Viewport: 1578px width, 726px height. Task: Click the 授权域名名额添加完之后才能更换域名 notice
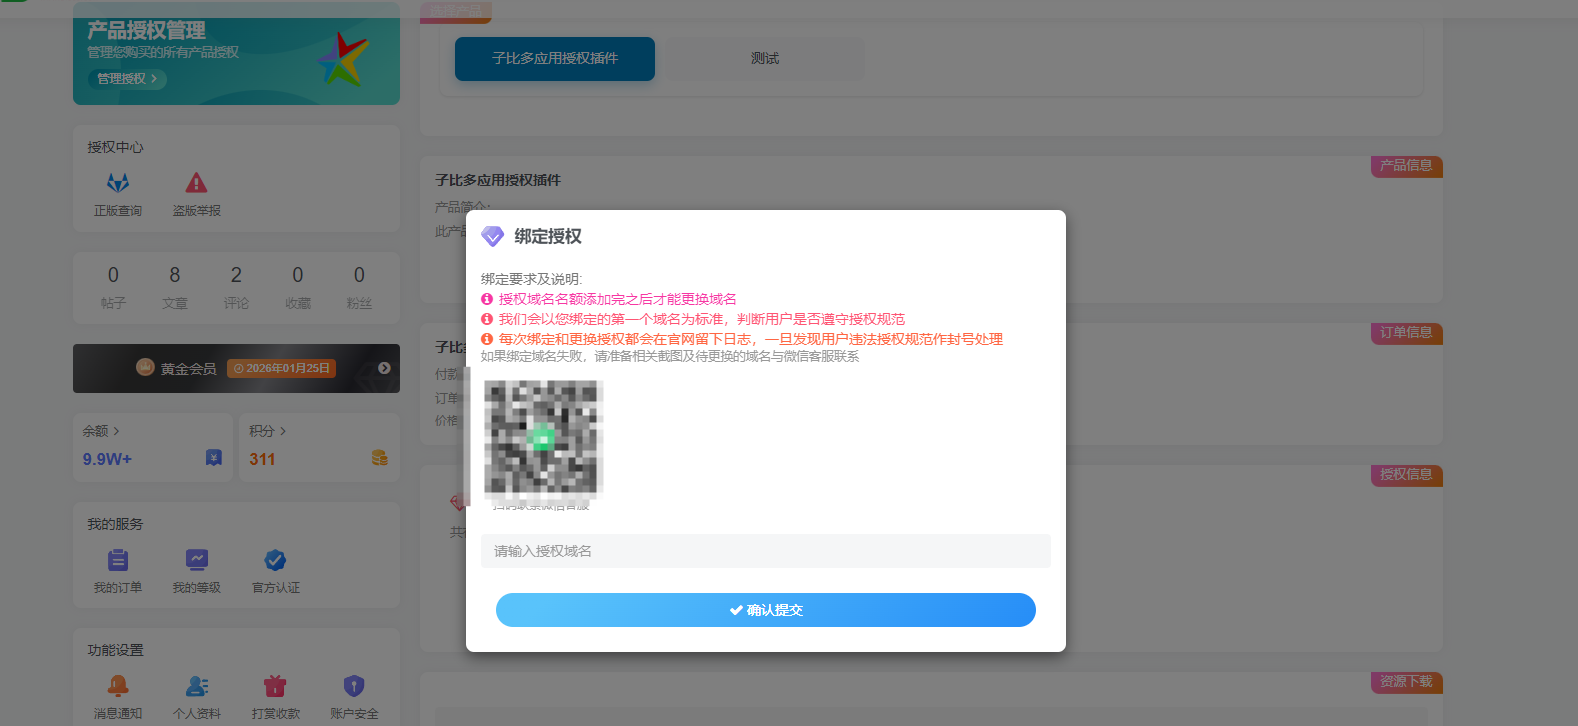click(x=617, y=299)
